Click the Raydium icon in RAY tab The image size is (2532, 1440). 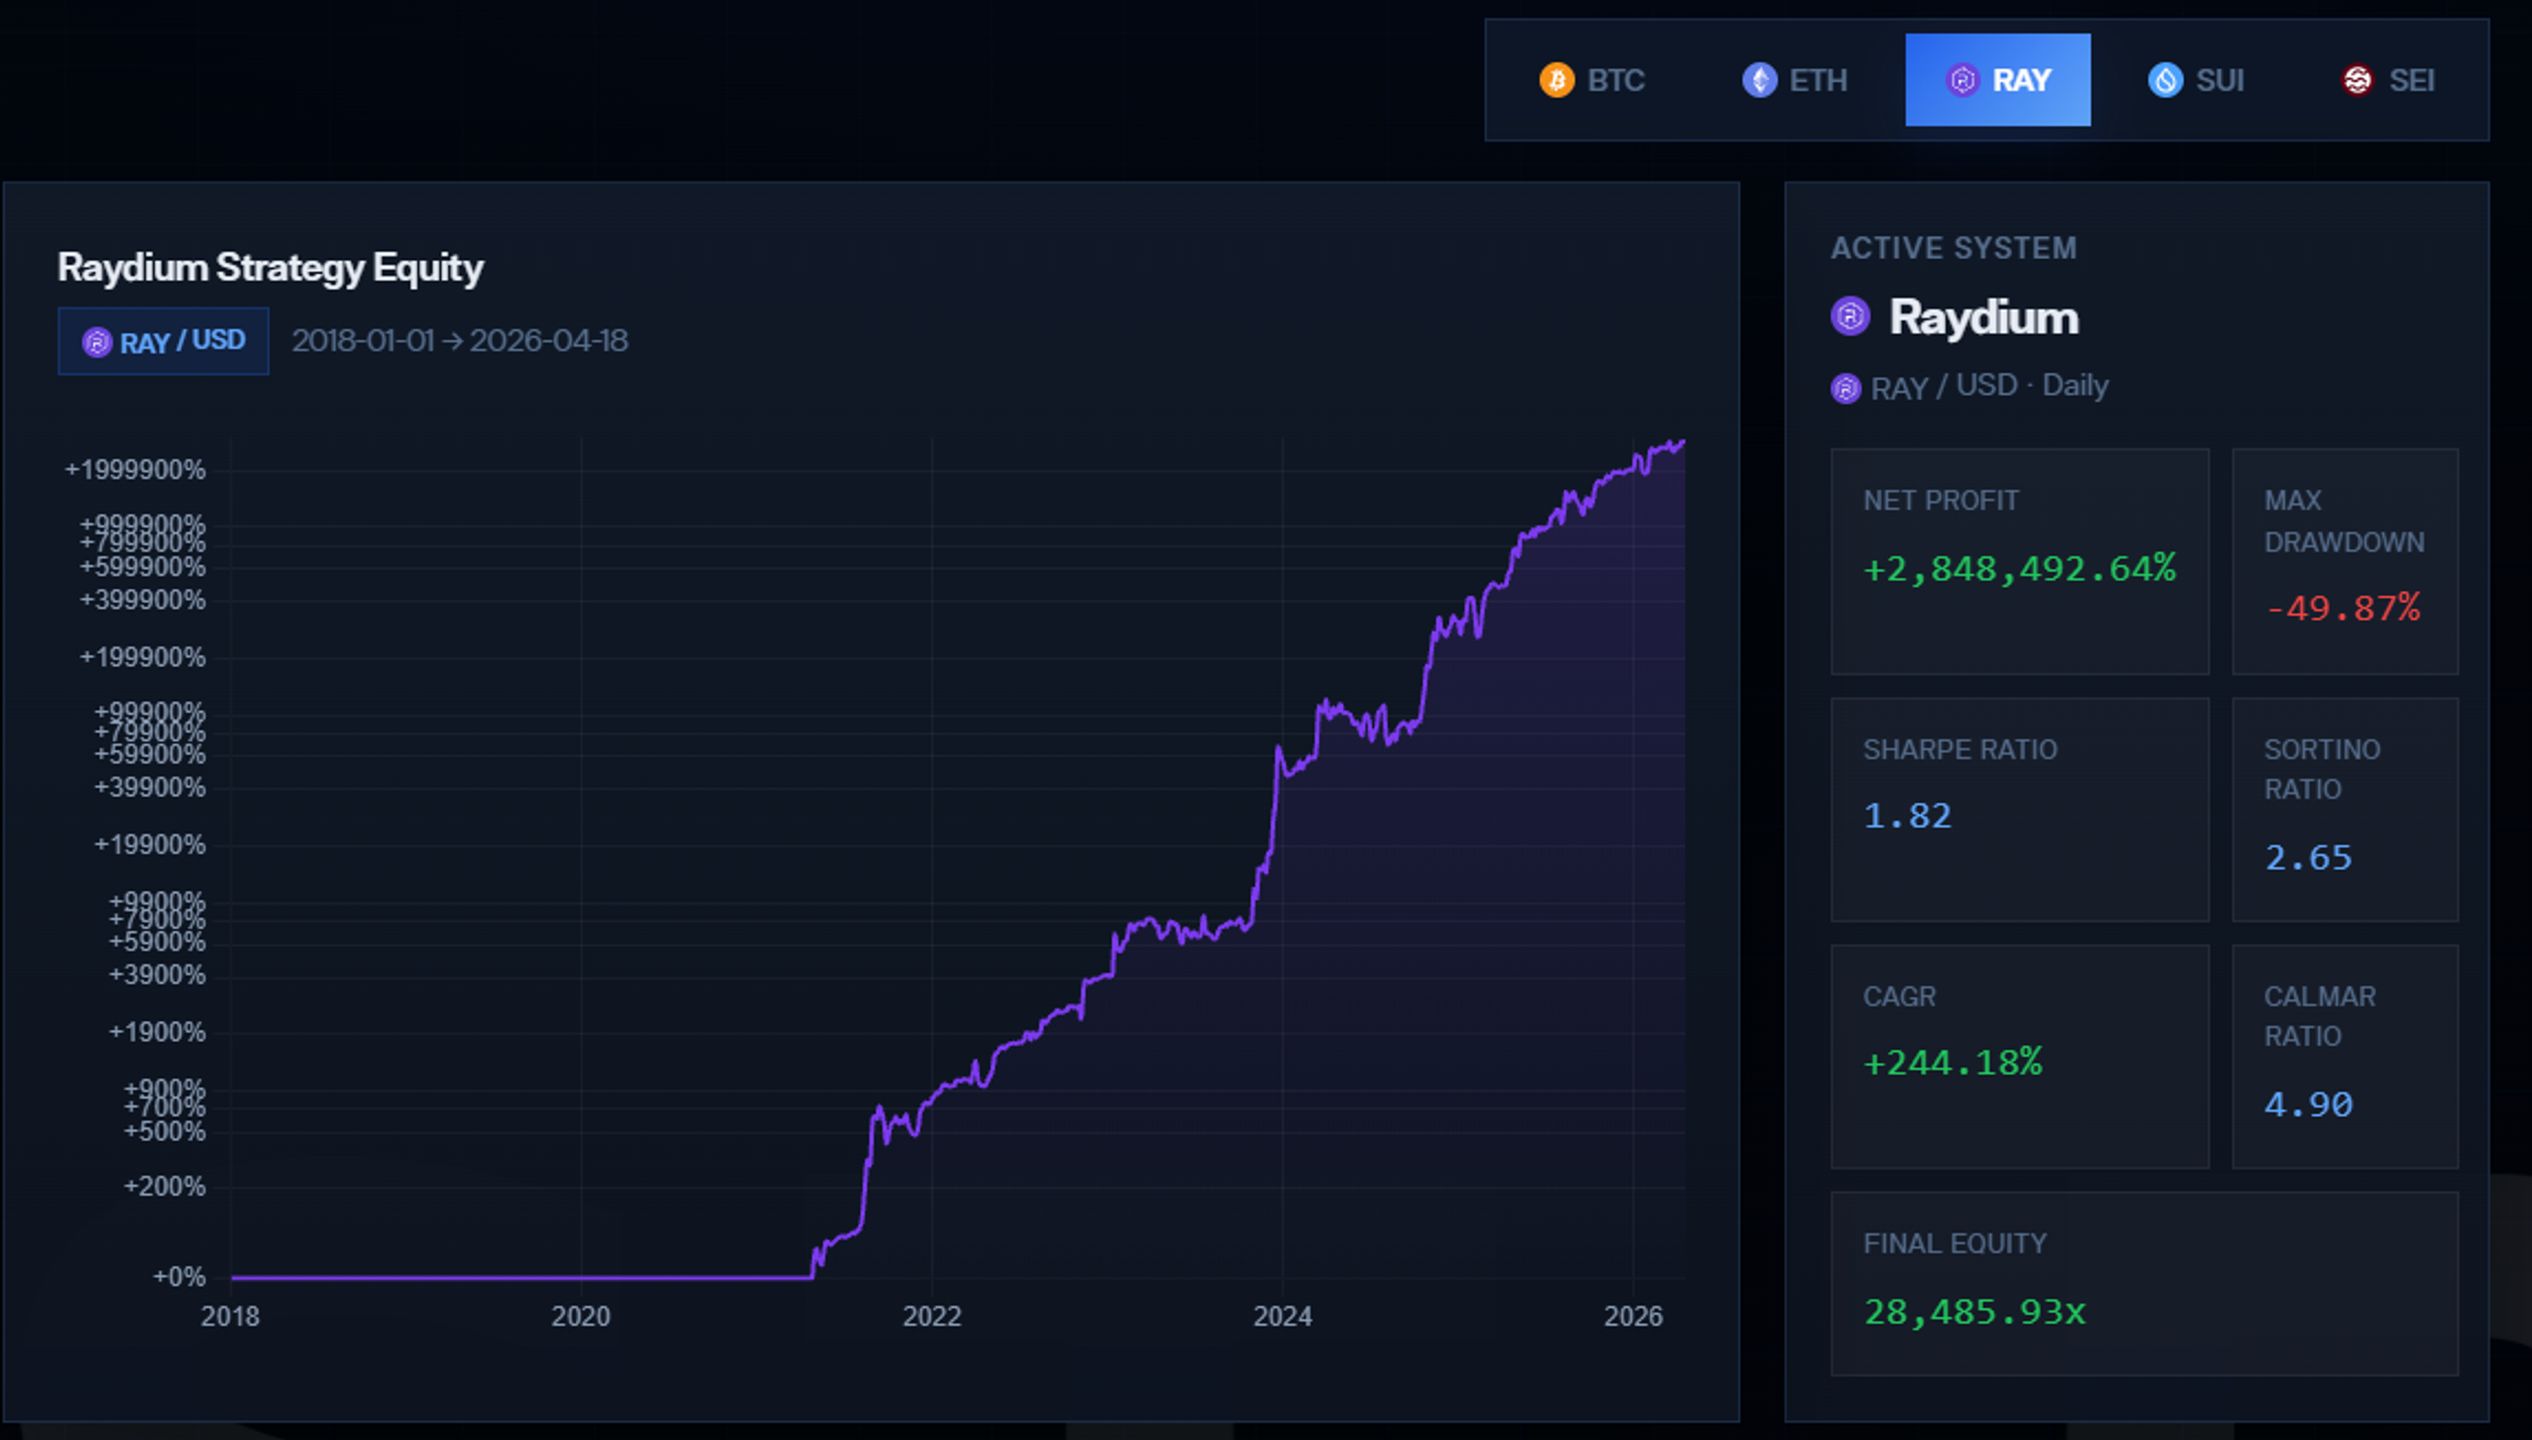click(1963, 80)
